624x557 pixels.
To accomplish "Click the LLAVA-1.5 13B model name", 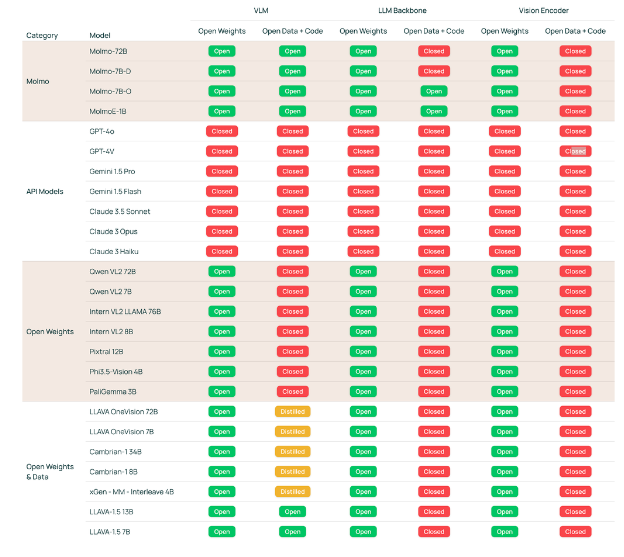I will pos(111,512).
